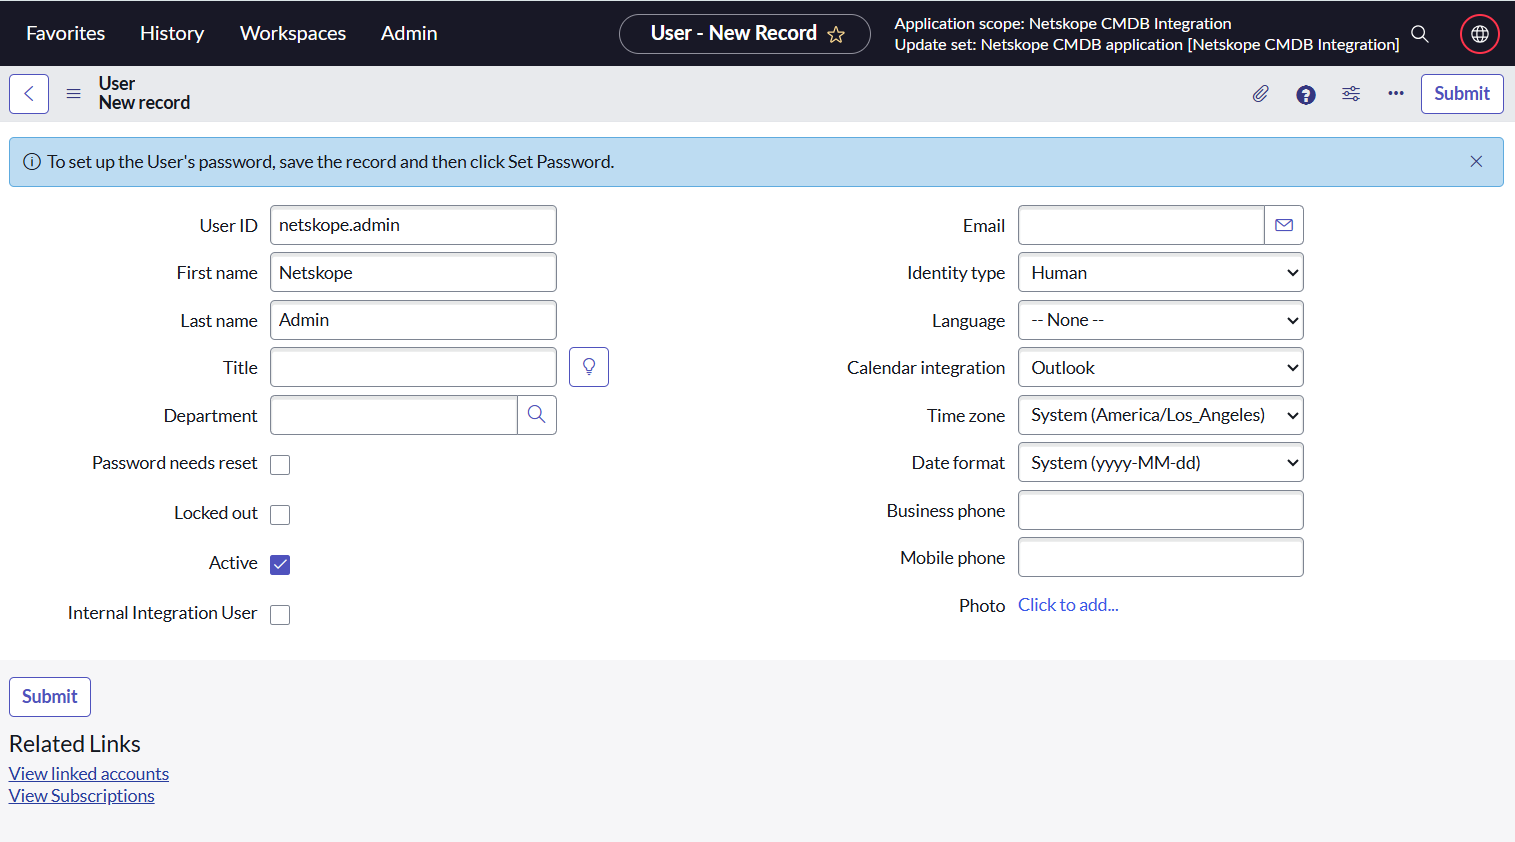Check the Locked out checkbox

[280, 515]
